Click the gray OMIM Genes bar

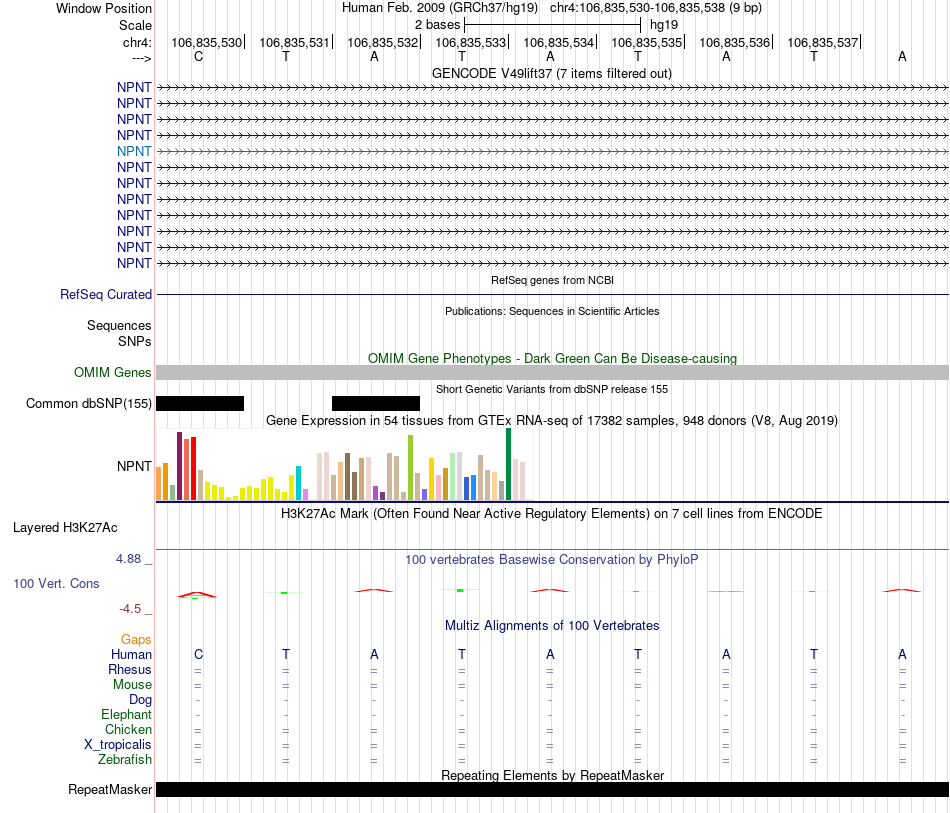(552, 373)
